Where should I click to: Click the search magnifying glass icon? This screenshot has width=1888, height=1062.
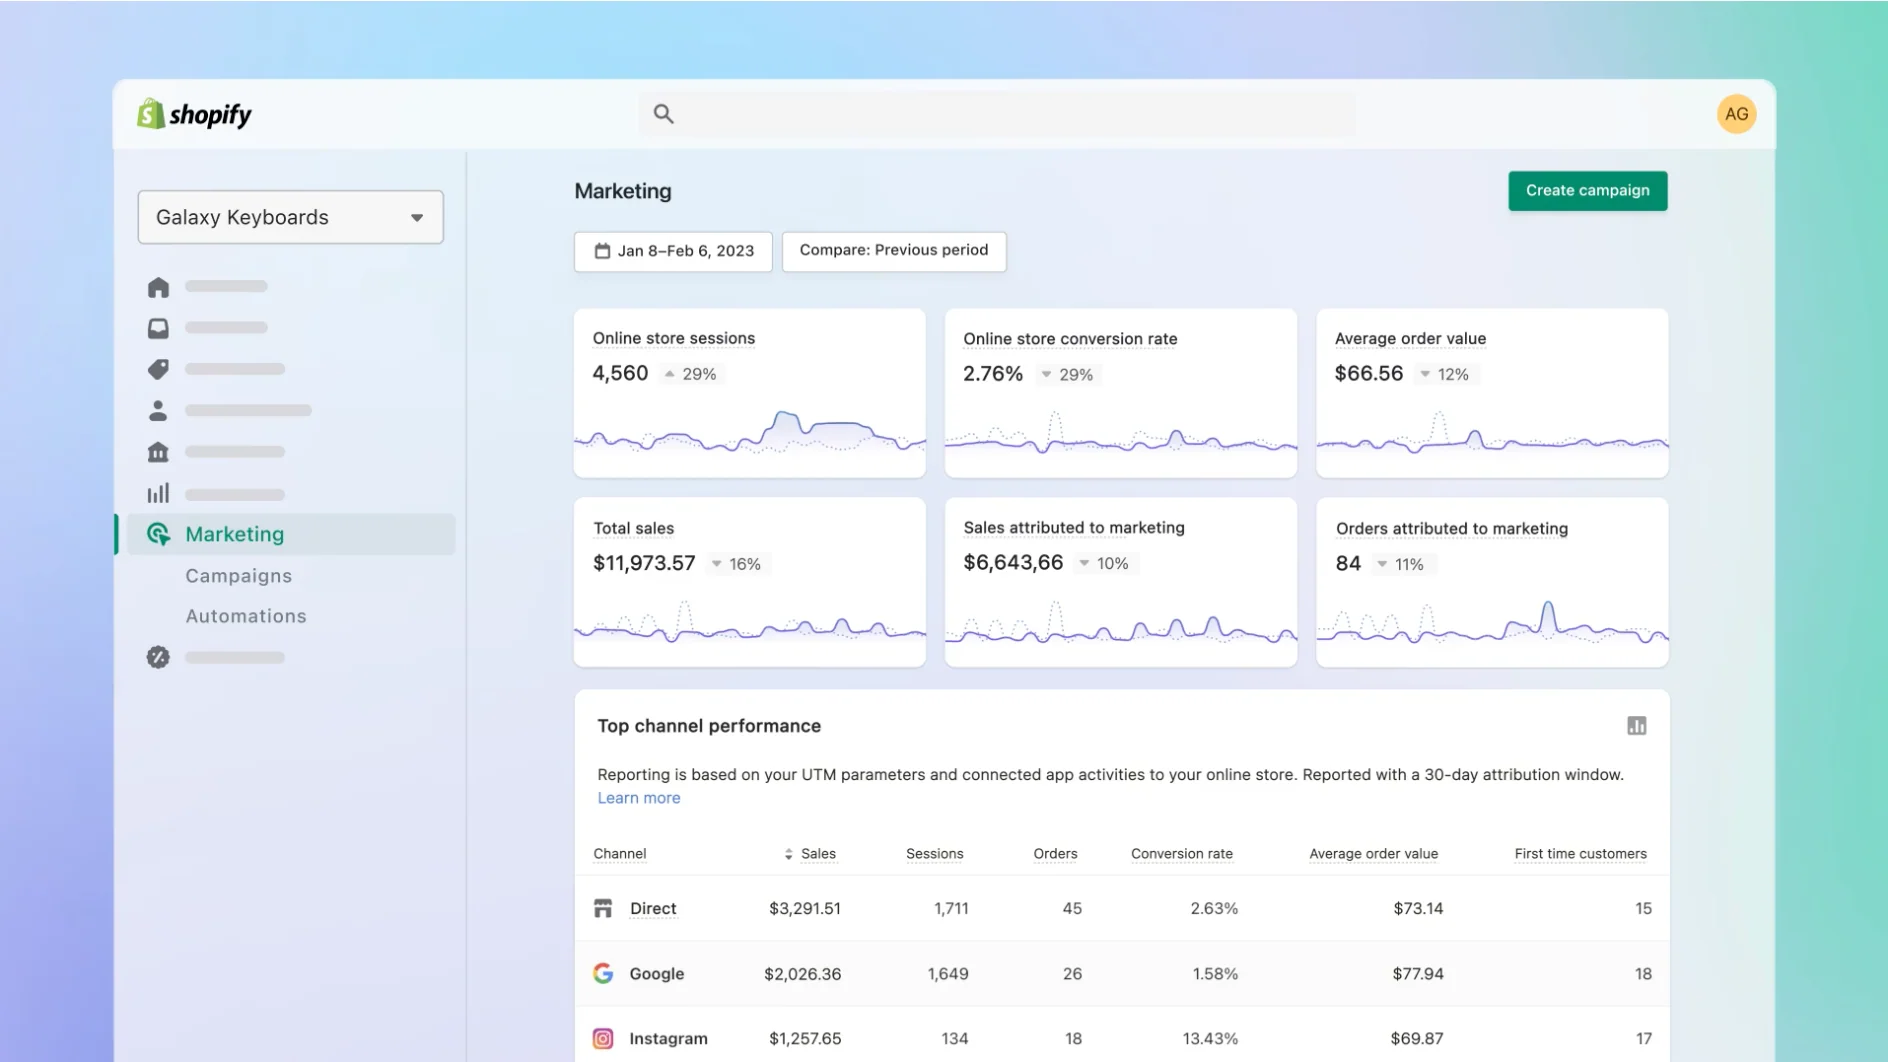point(663,113)
